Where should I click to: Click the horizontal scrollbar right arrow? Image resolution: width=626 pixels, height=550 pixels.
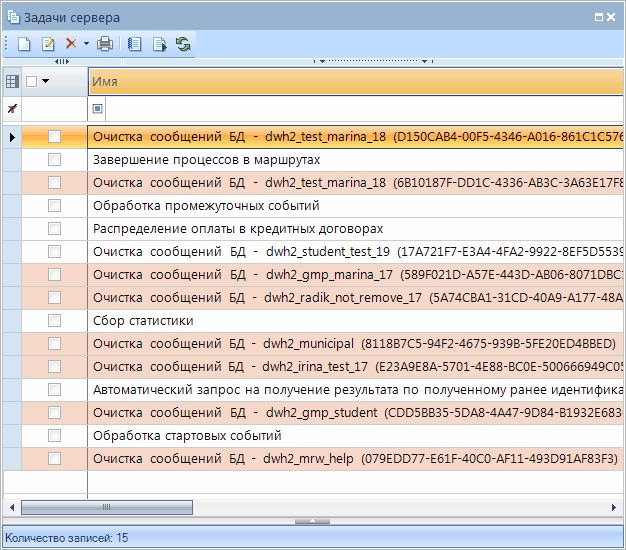point(613,508)
